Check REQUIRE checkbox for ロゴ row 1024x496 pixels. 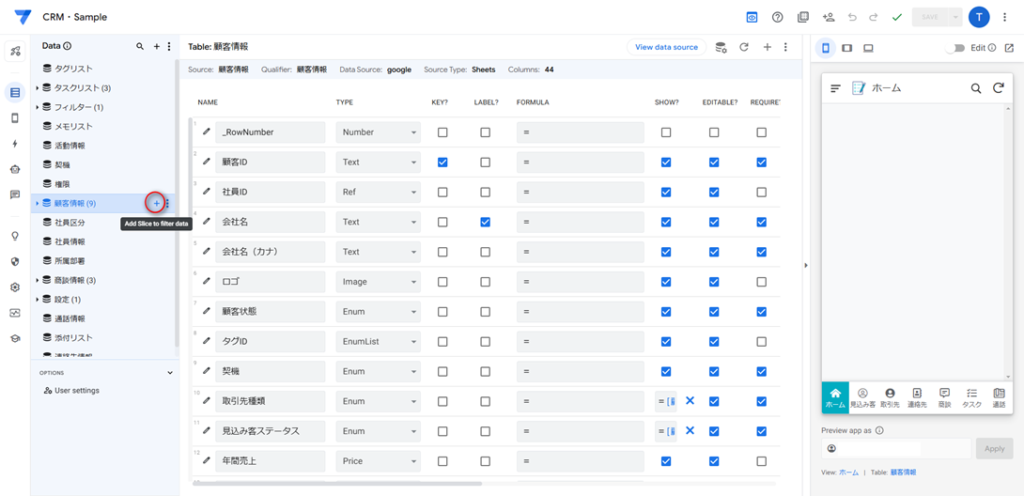pyautogui.click(x=761, y=282)
